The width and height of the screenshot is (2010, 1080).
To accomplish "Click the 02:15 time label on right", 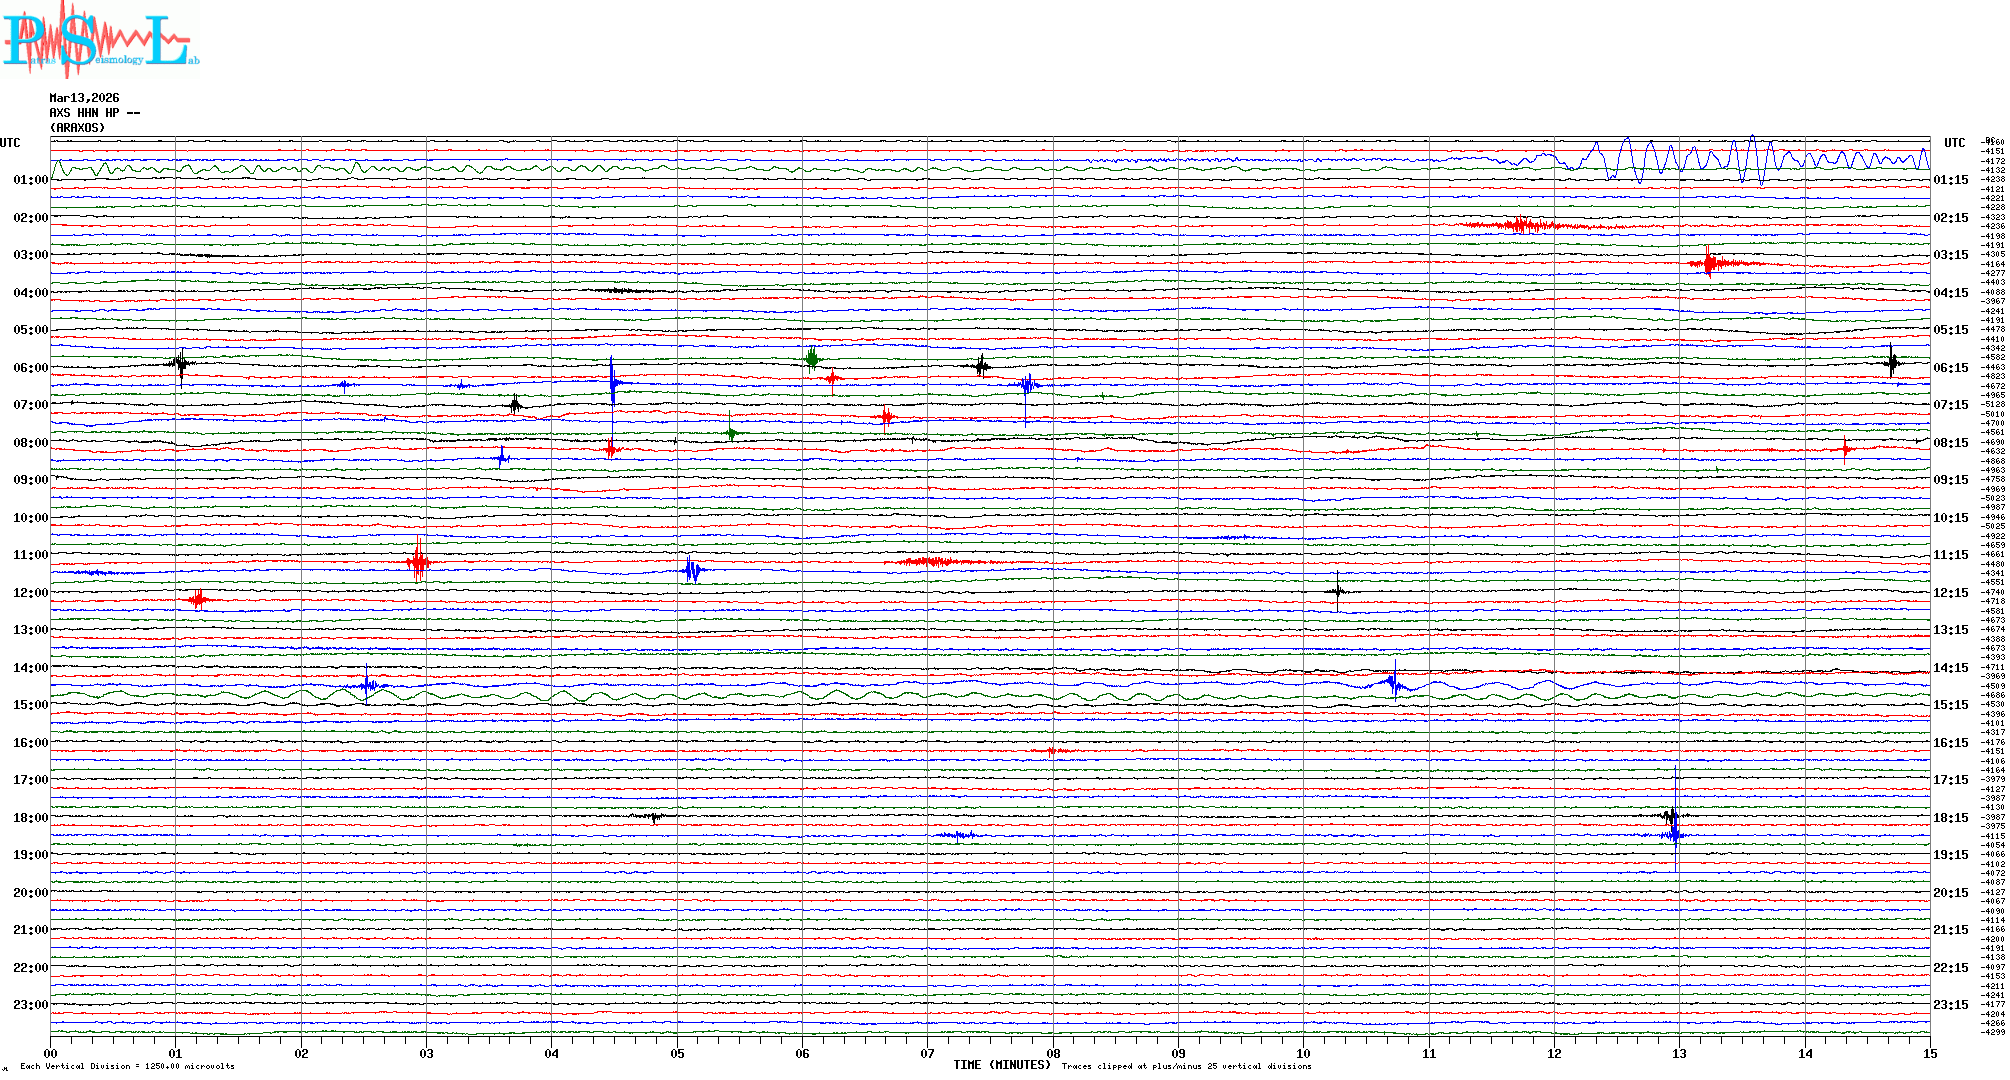I will pyautogui.click(x=1950, y=218).
